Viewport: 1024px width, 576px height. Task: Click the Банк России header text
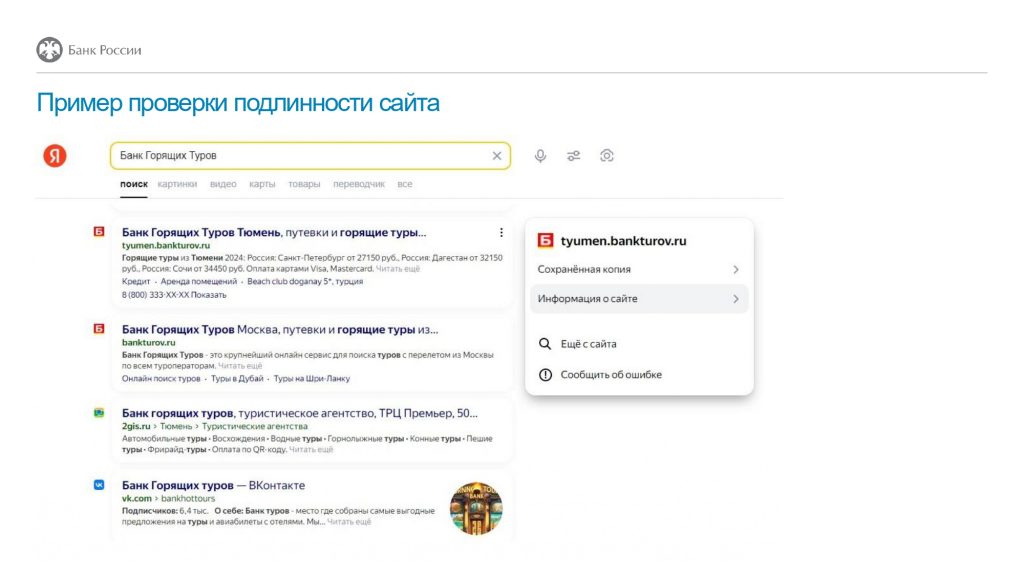[104, 50]
